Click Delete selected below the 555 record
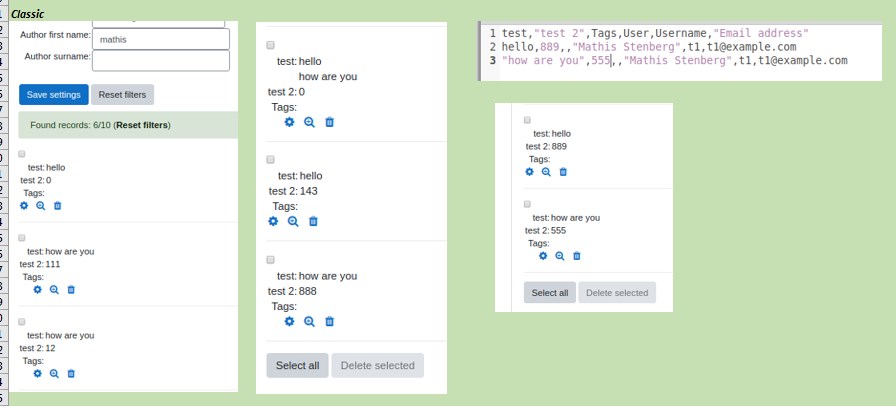The height and width of the screenshot is (406, 896). tap(617, 293)
